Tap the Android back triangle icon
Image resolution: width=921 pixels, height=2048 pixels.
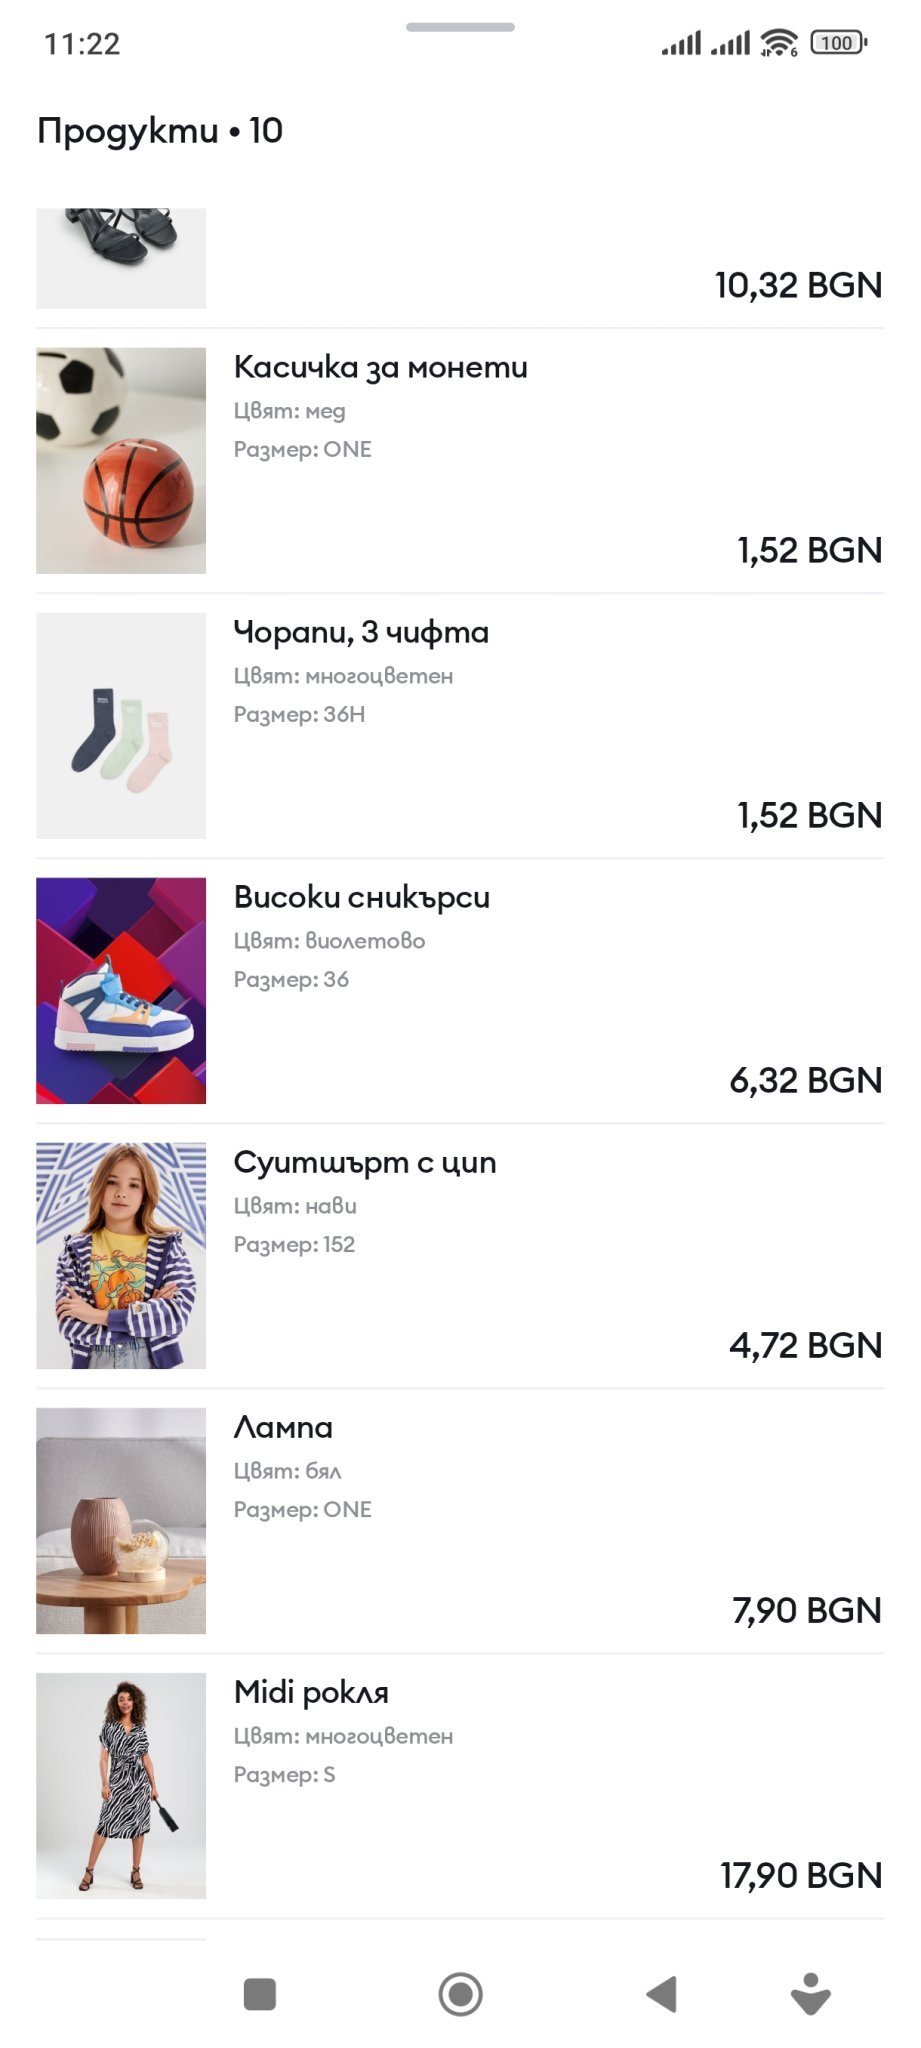pyautogui.click(x=661, y=1993)
